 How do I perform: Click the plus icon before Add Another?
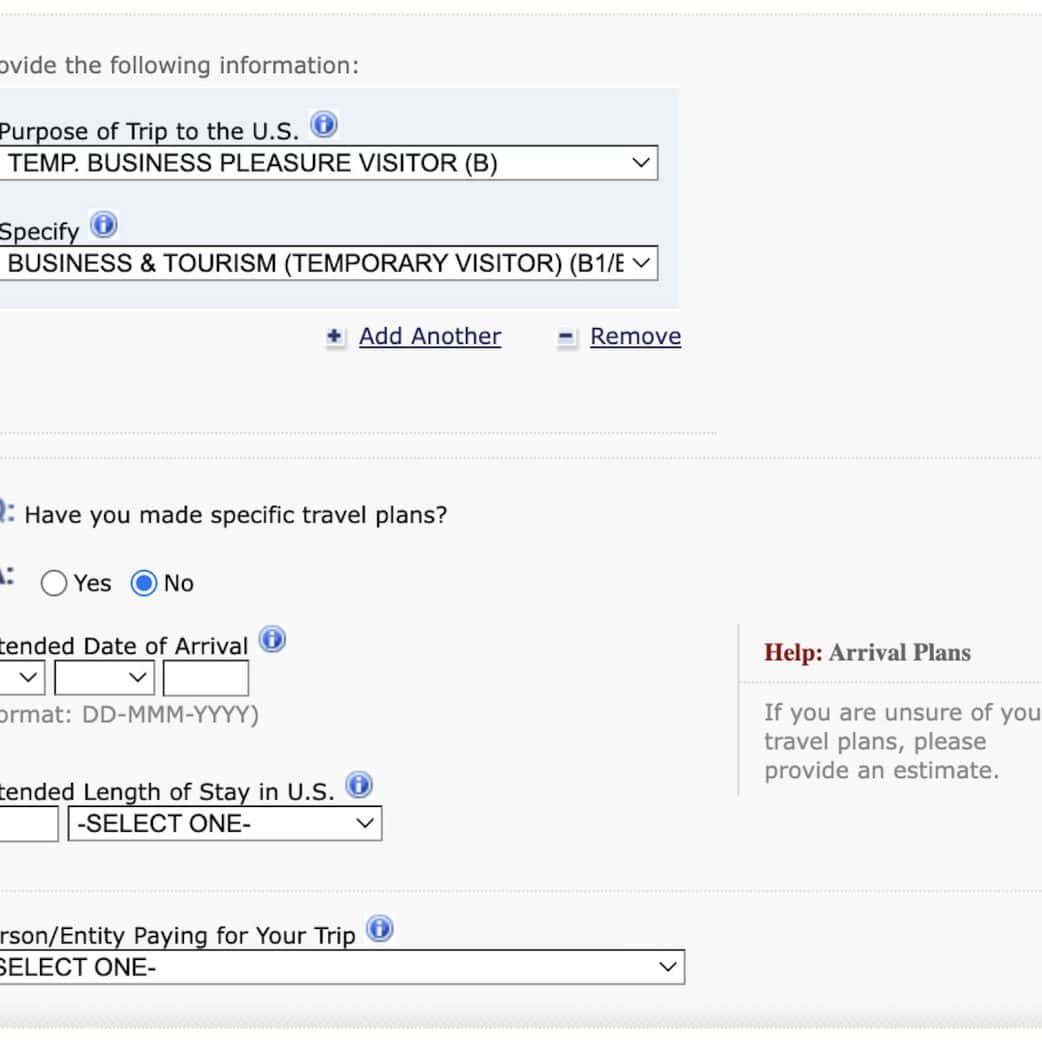335,338
